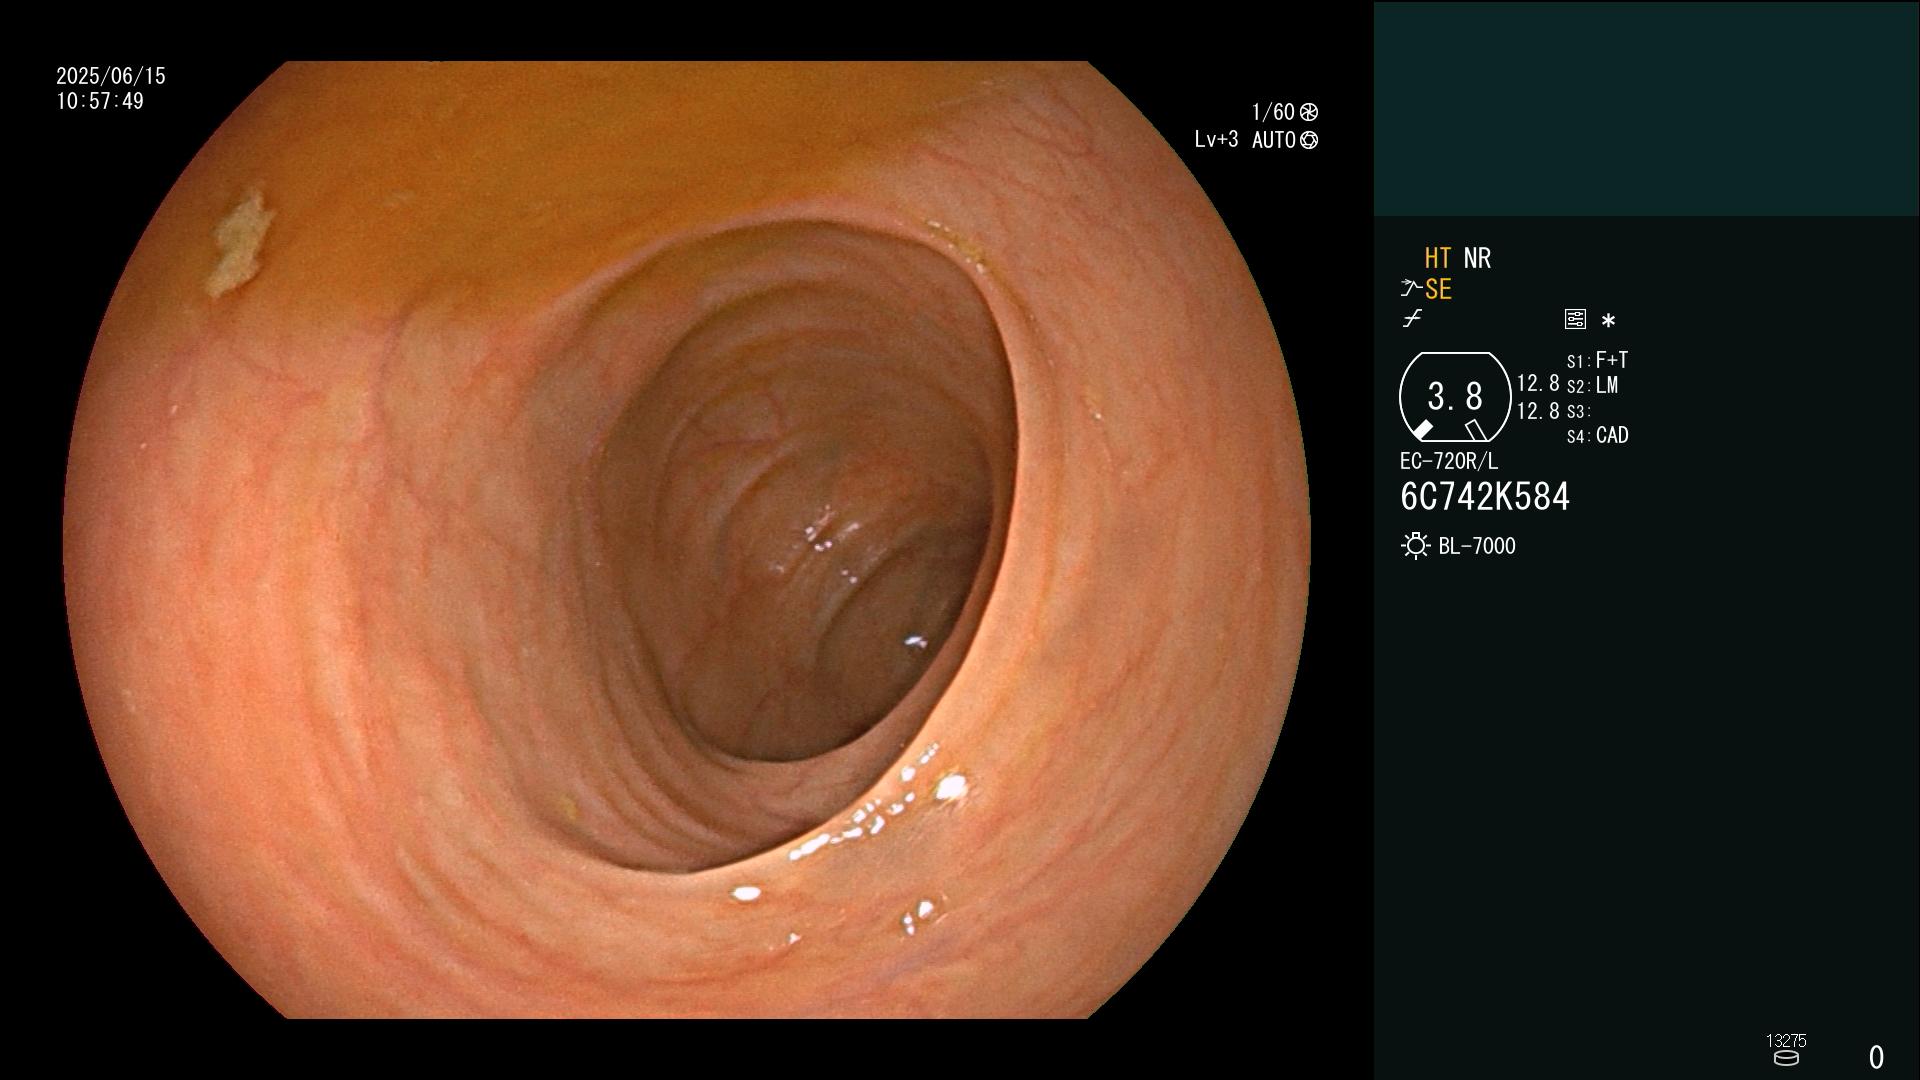
Task: Click the upper 12.8 diameter value
Action: [x=1538, y=383]
